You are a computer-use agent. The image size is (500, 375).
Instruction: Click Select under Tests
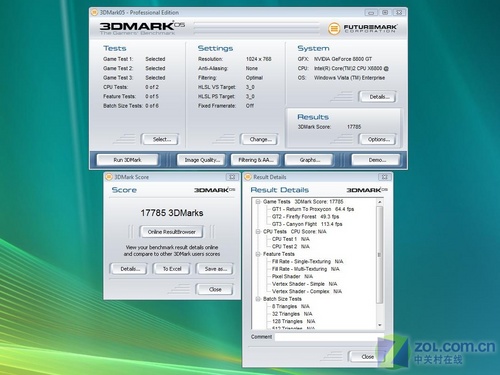point(161,139)
